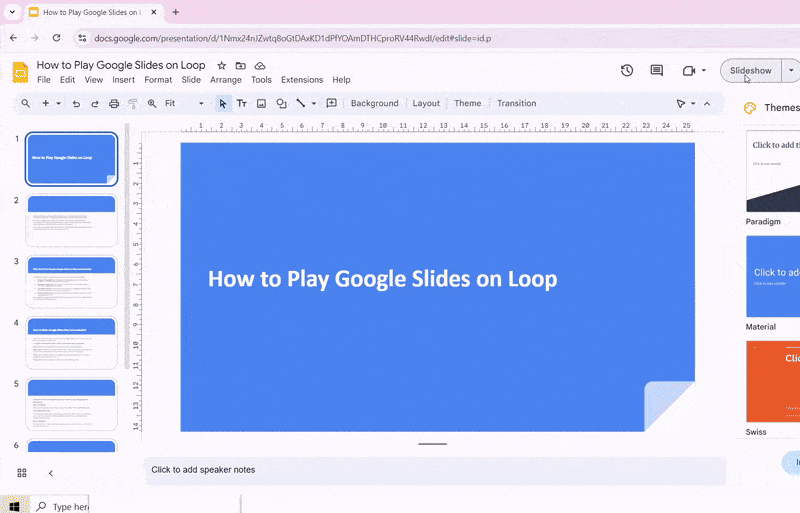Open the Insert menu
Viewport: 800px width, 513px height.
click(x=123, y=80)
